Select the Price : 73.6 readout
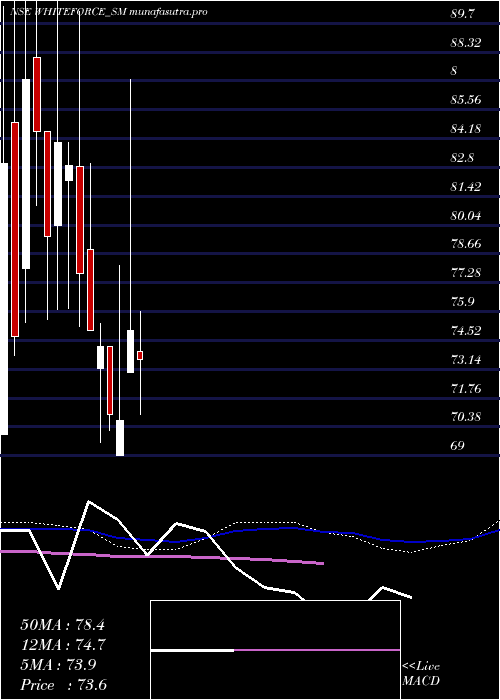The width and height of the screenshot is (500, 700). (x=64, y=684)
